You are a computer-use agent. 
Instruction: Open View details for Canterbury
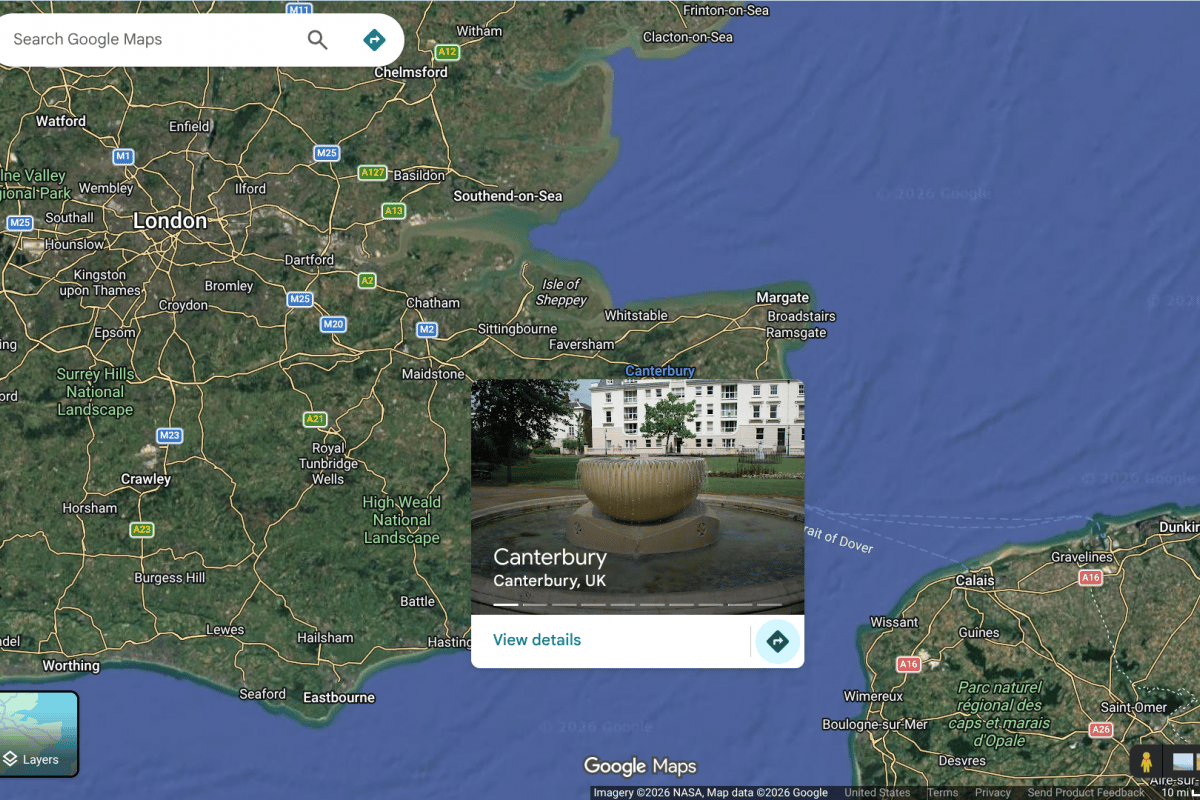[537, 640]
